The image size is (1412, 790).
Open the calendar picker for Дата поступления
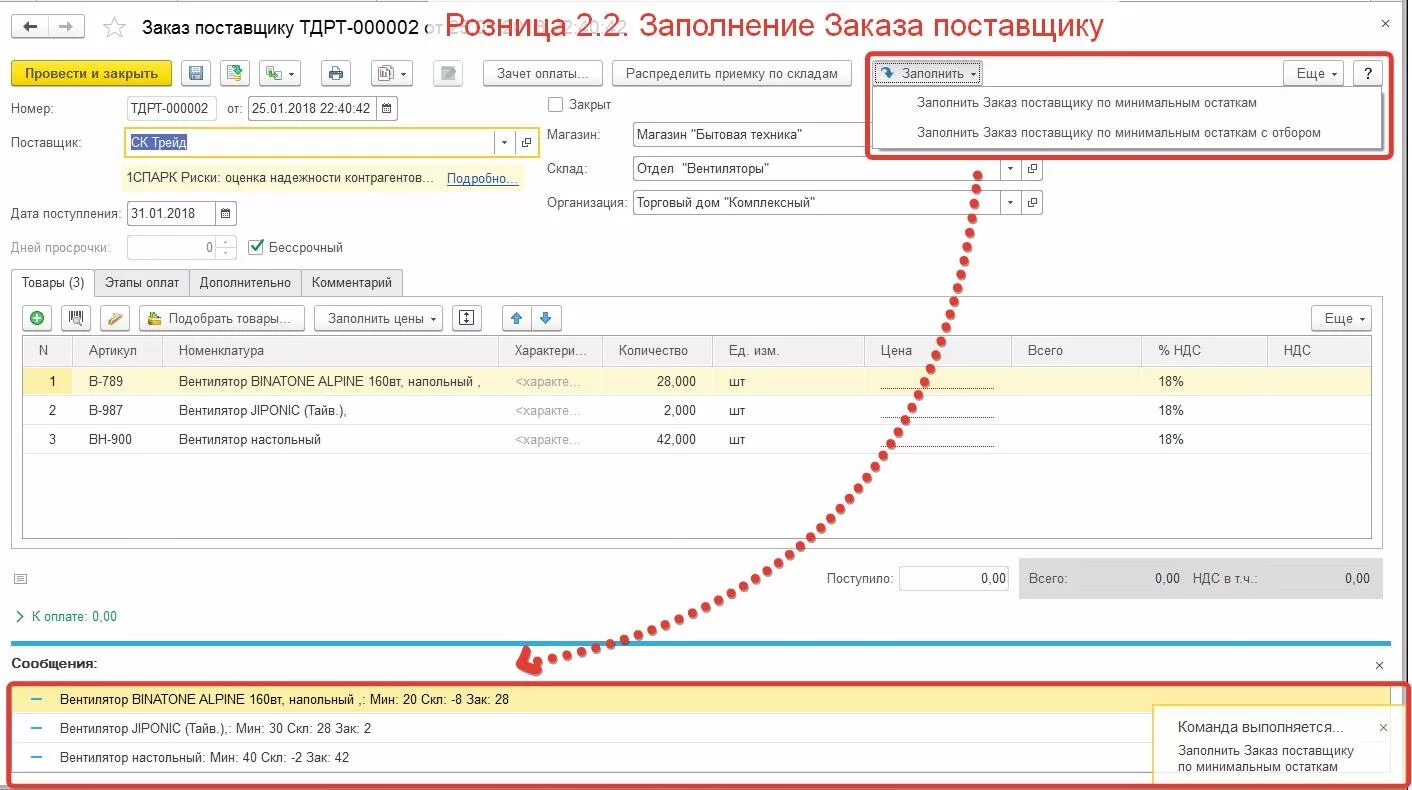point(226,213)
